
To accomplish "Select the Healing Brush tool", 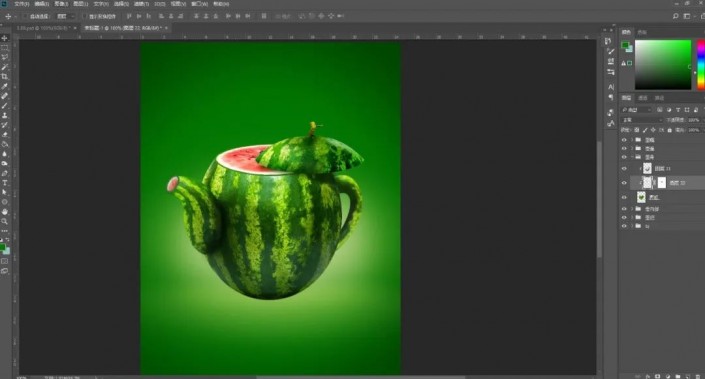I will [4, 96].
